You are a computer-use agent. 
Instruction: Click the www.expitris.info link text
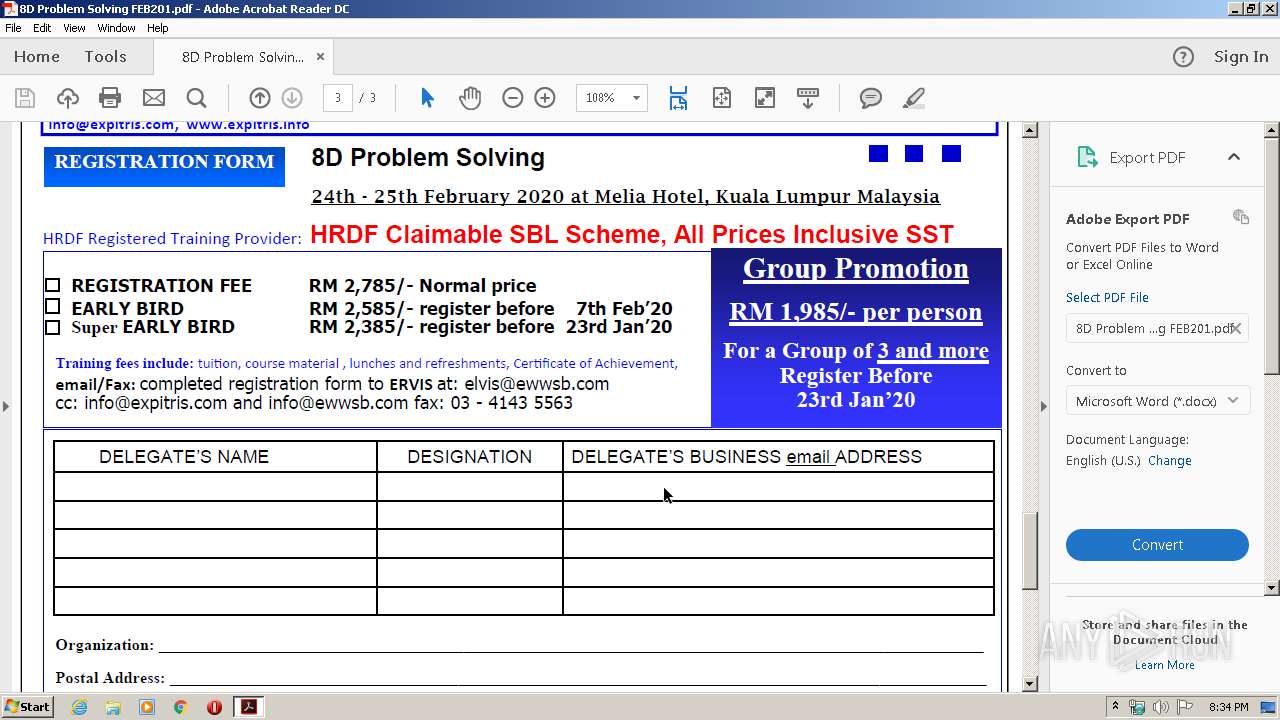(248, 125)
